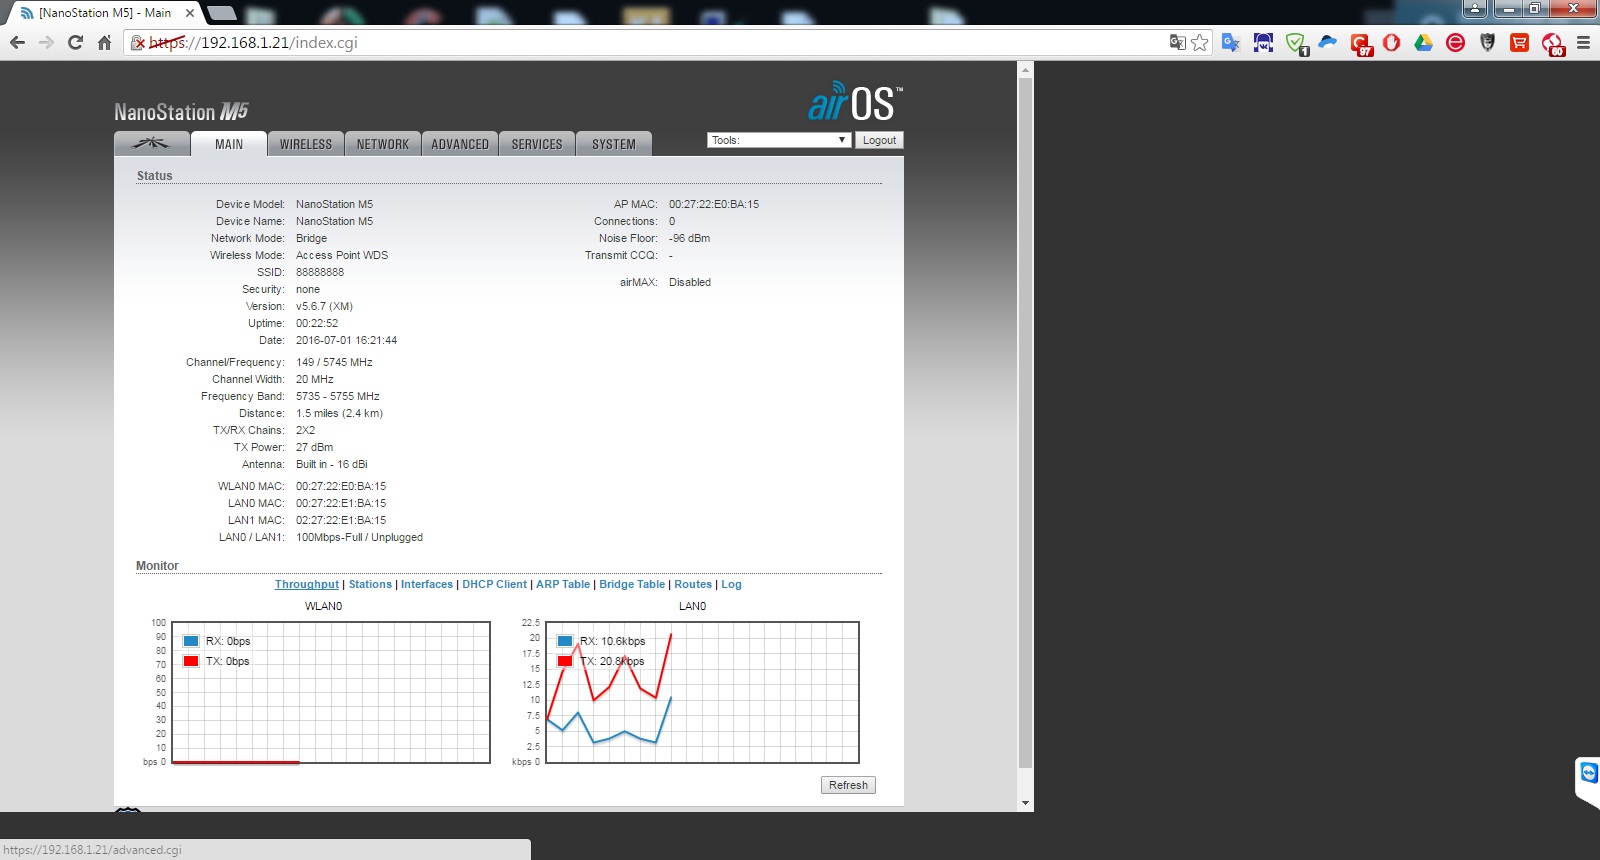Open the Throughput monitor link
The width and height of the screenshot is (1600, 860).
coord(307,584)
